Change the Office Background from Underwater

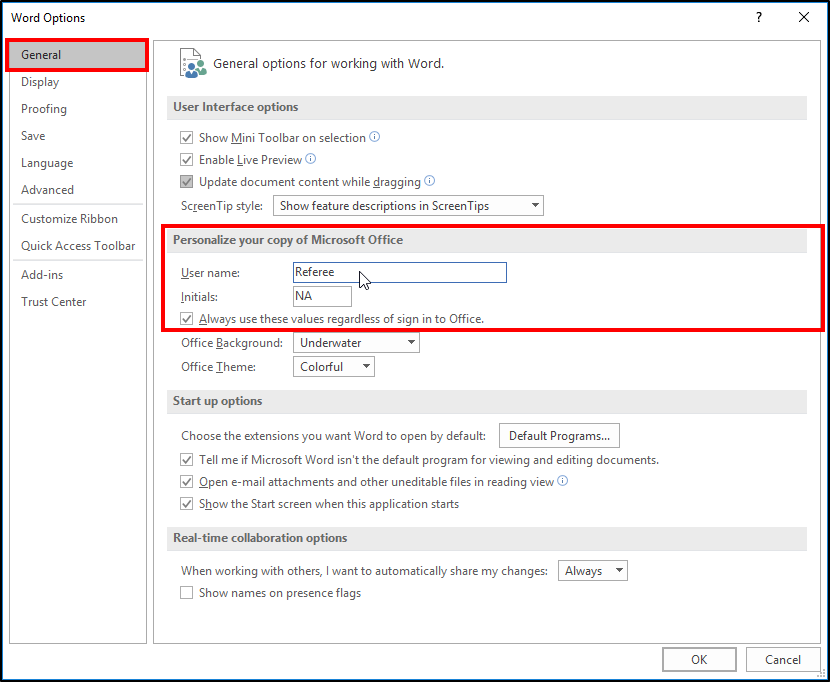[x=410, y=342]
